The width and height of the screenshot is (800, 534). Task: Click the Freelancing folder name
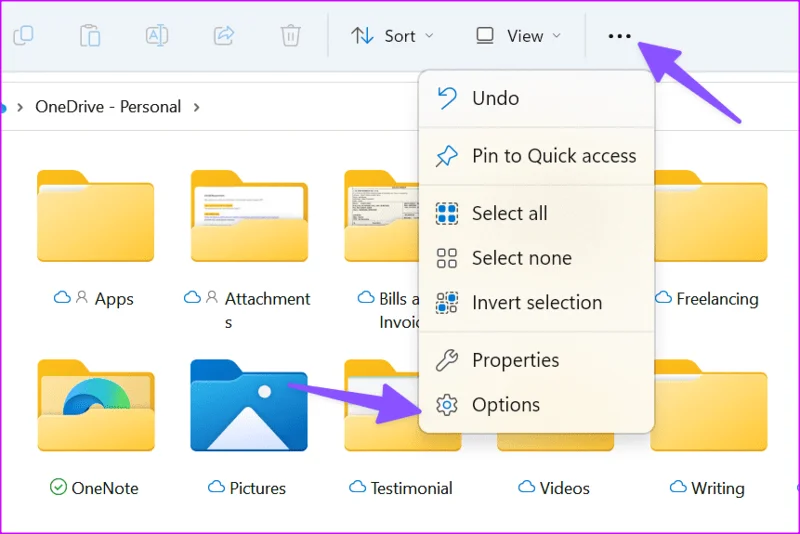pyautogui.click(x=717, y=299)
